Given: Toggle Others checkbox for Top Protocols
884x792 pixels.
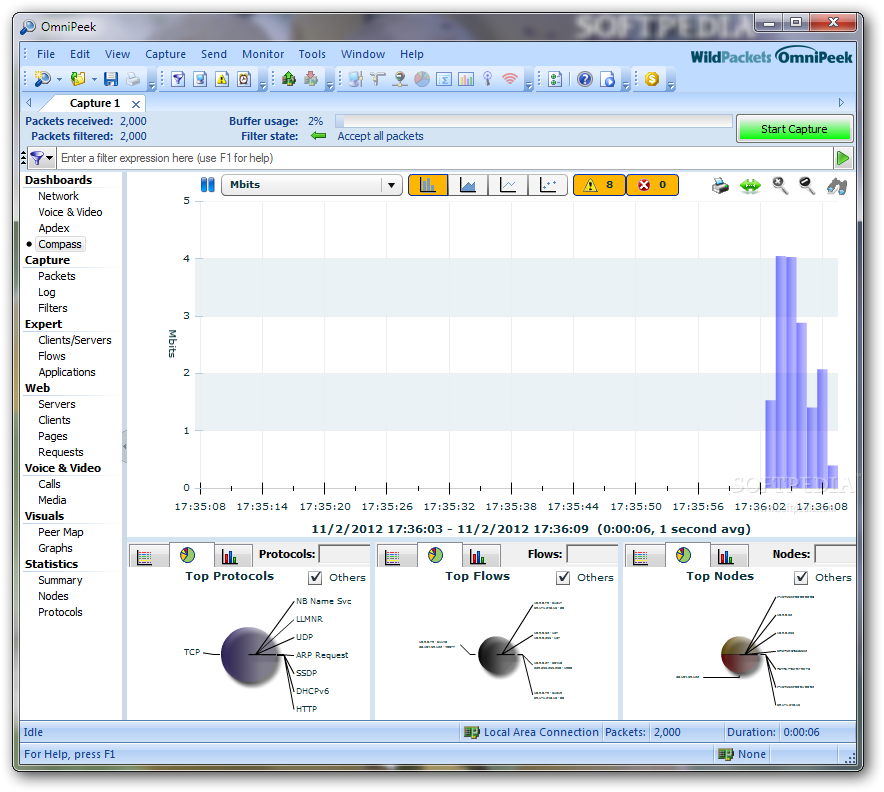Looking at the screenshot, I should click(x=315, y=578).
